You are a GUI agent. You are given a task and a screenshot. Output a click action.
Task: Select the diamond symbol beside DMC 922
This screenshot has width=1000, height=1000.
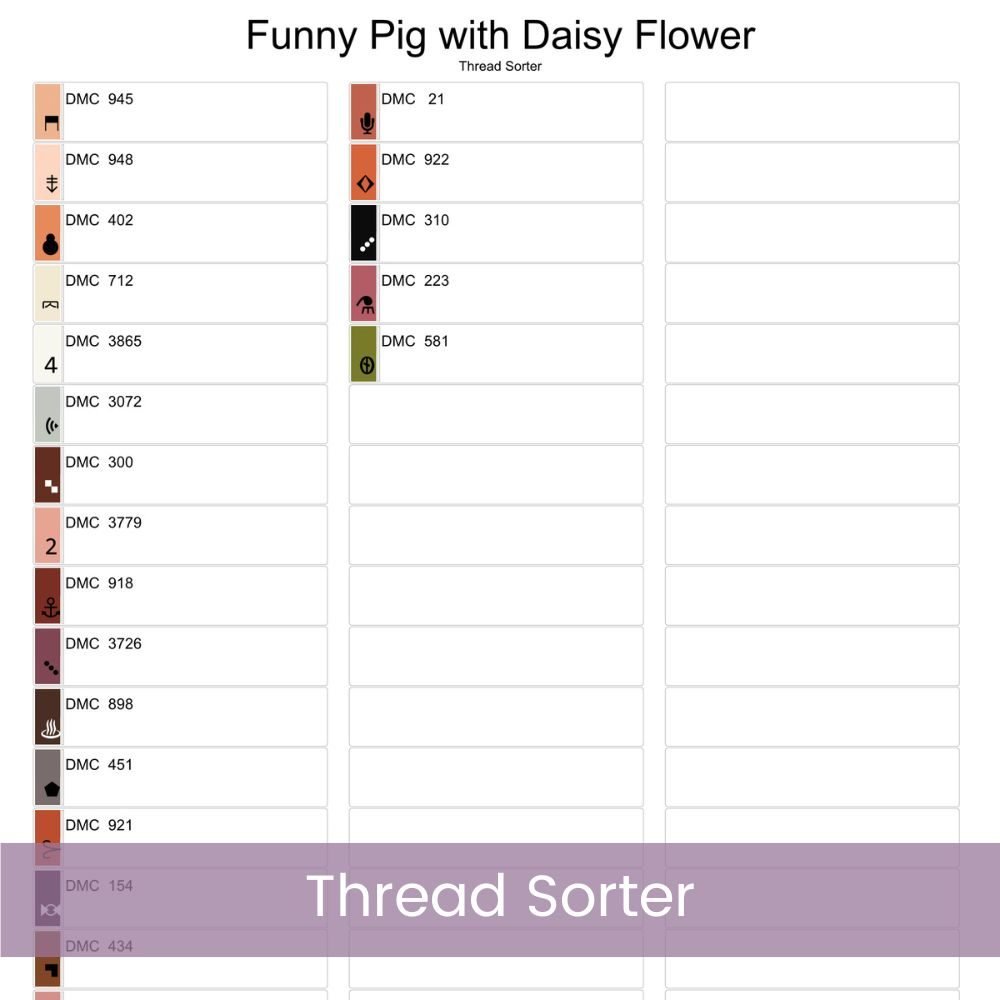pyautogui.click(x=365, y=184)
